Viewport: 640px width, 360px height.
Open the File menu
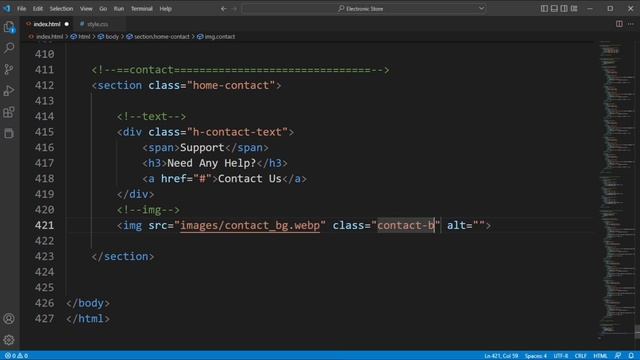[22, 9]
